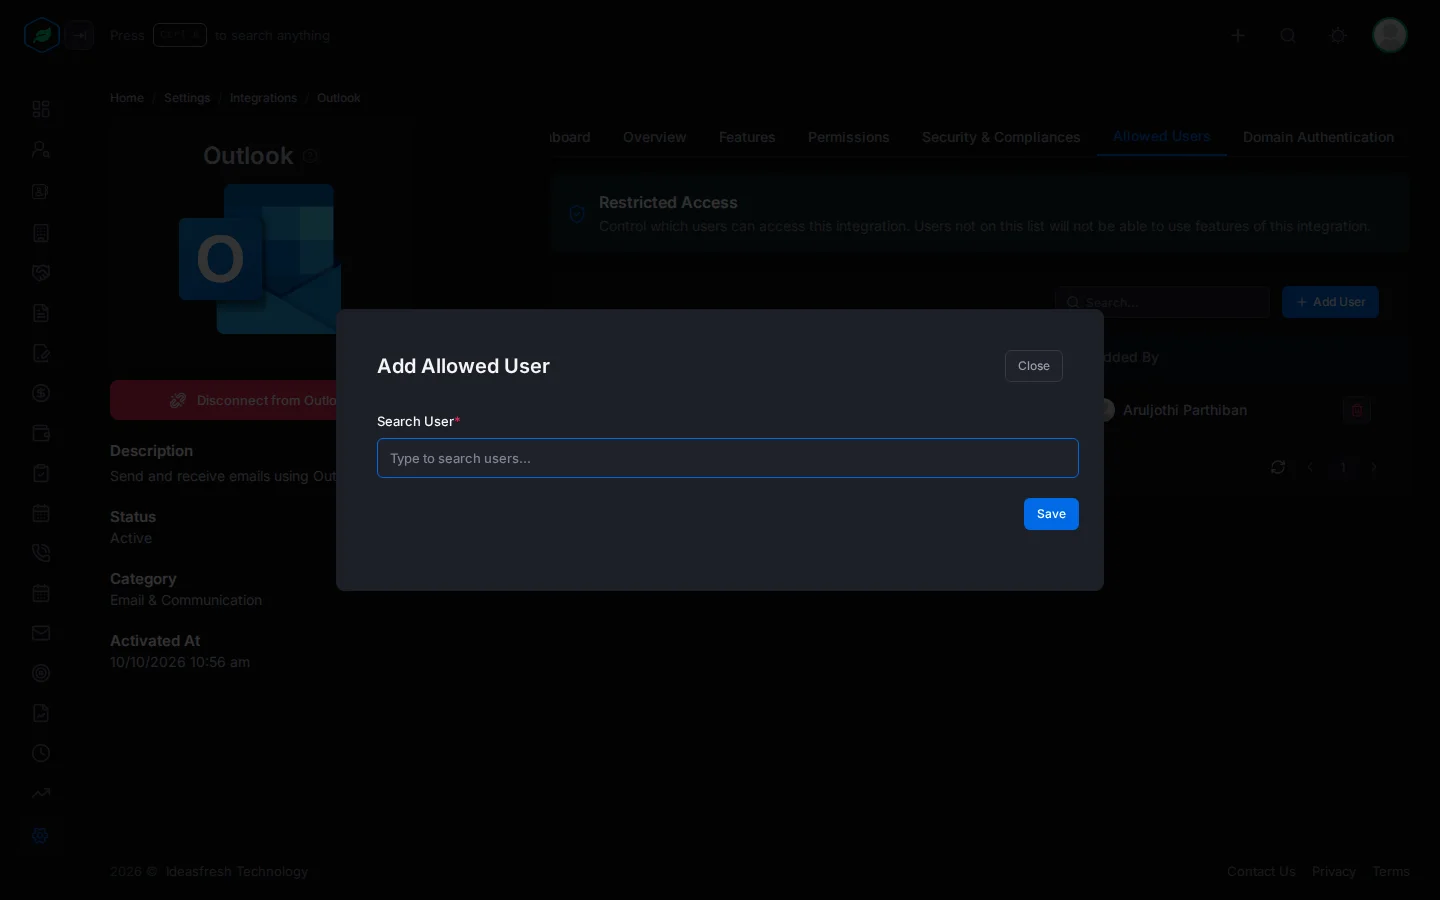Go to Settings breadcrumb
1440x900 pixels.
187,98
